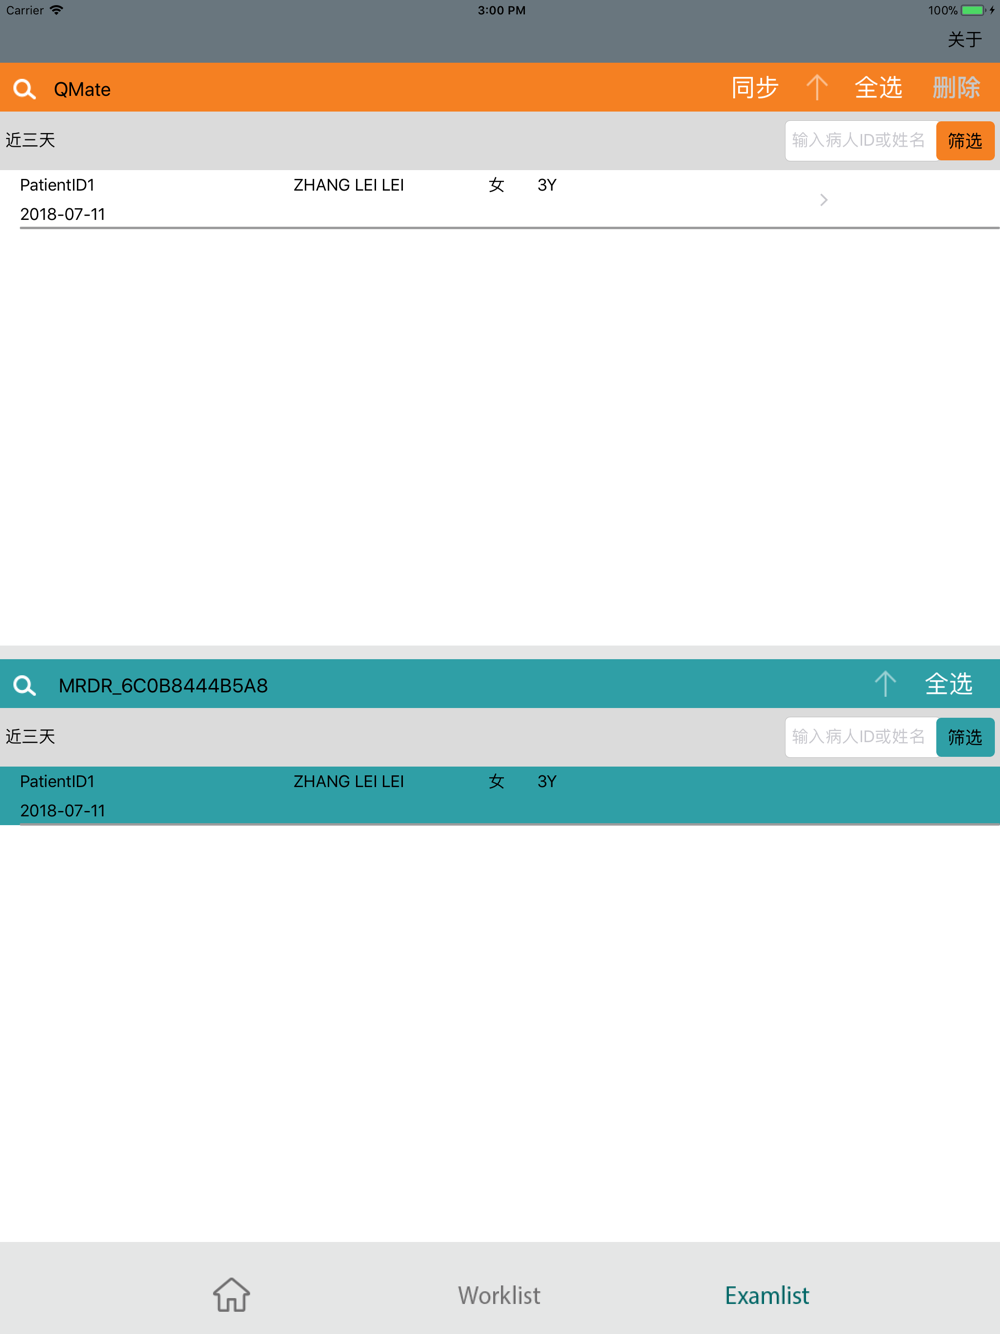Focus the patient ID search field under QMate
The image size is (1000, 1334).
click(x=861, y=141)
